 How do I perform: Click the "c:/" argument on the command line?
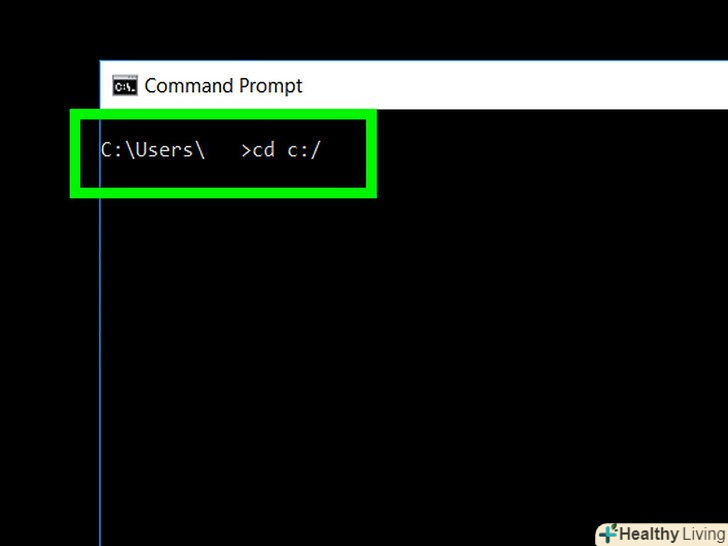304,150
